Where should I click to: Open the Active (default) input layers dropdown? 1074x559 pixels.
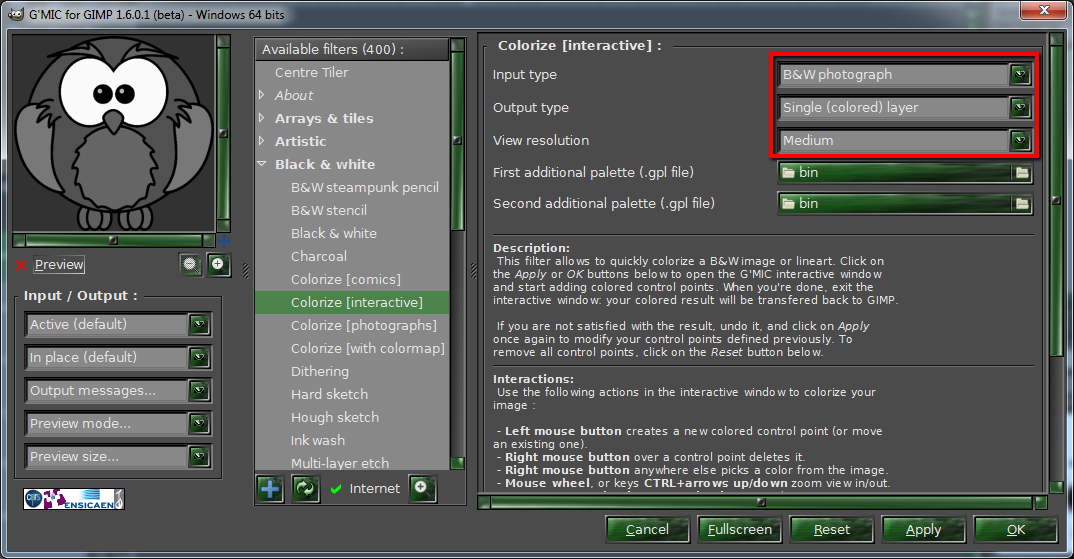click(x=118, y=325)
